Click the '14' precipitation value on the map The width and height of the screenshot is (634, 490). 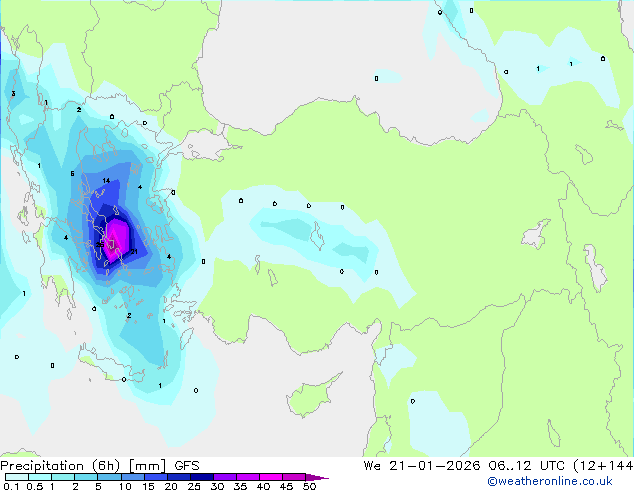tap(106, 180)
